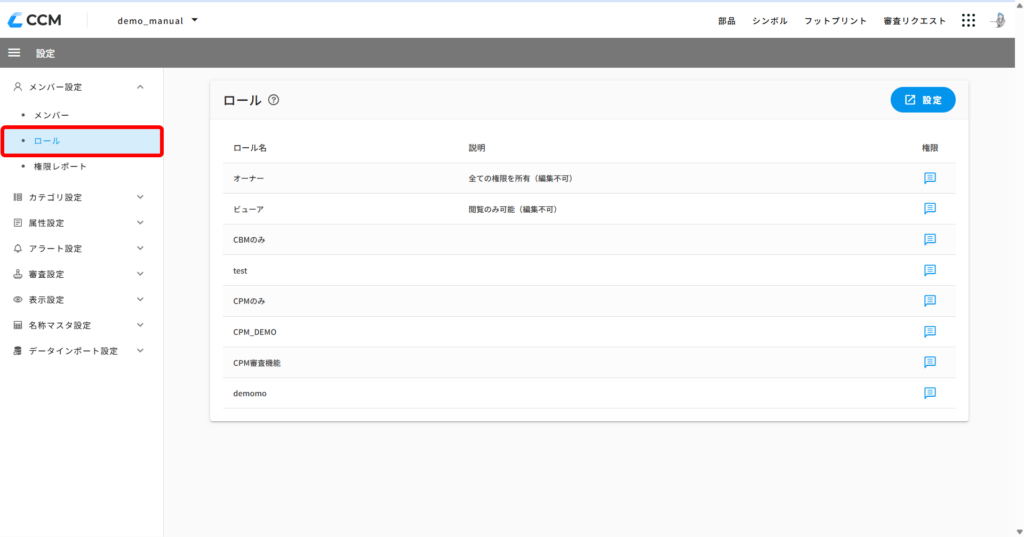Screen dimensions: 1024x537
Task: Select the CPM_DEMO role name
Action: pyautogui.click(x=255, y=332)
